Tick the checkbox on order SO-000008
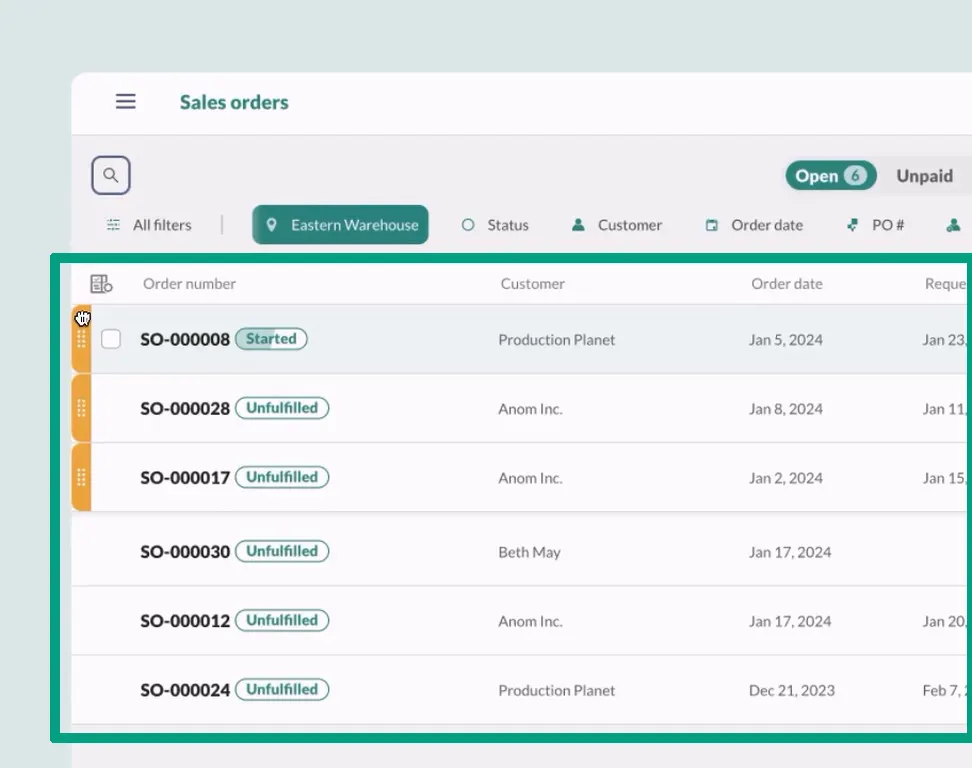 click(x=111, y=339)
